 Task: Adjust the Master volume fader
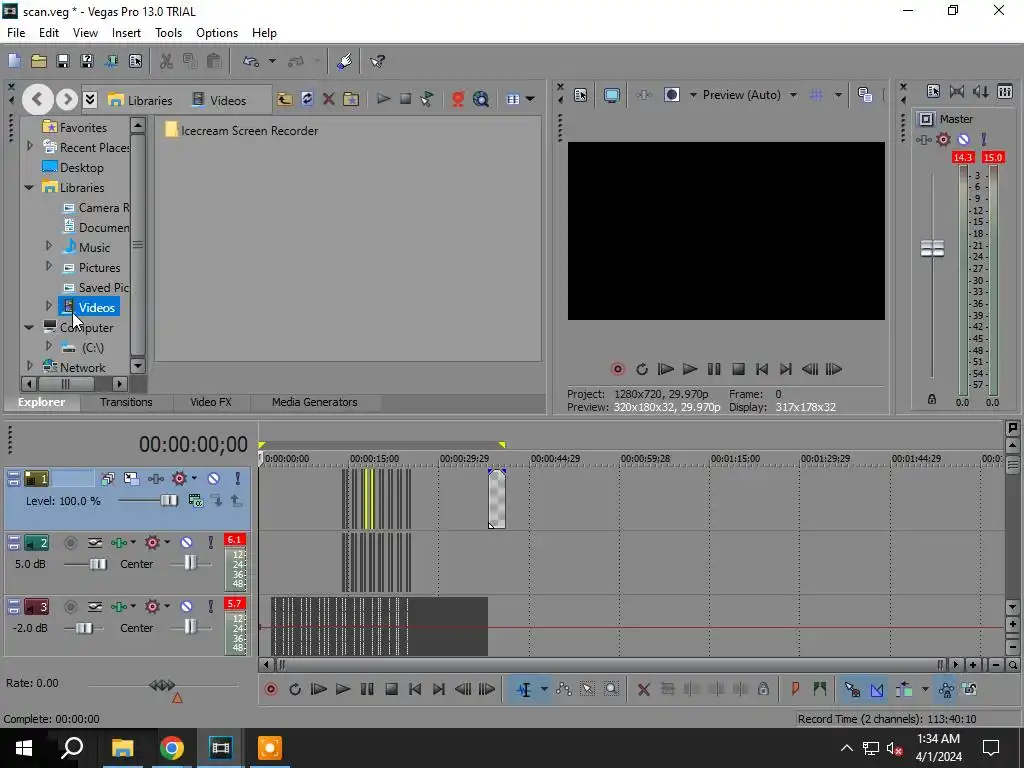click(932, 248)
